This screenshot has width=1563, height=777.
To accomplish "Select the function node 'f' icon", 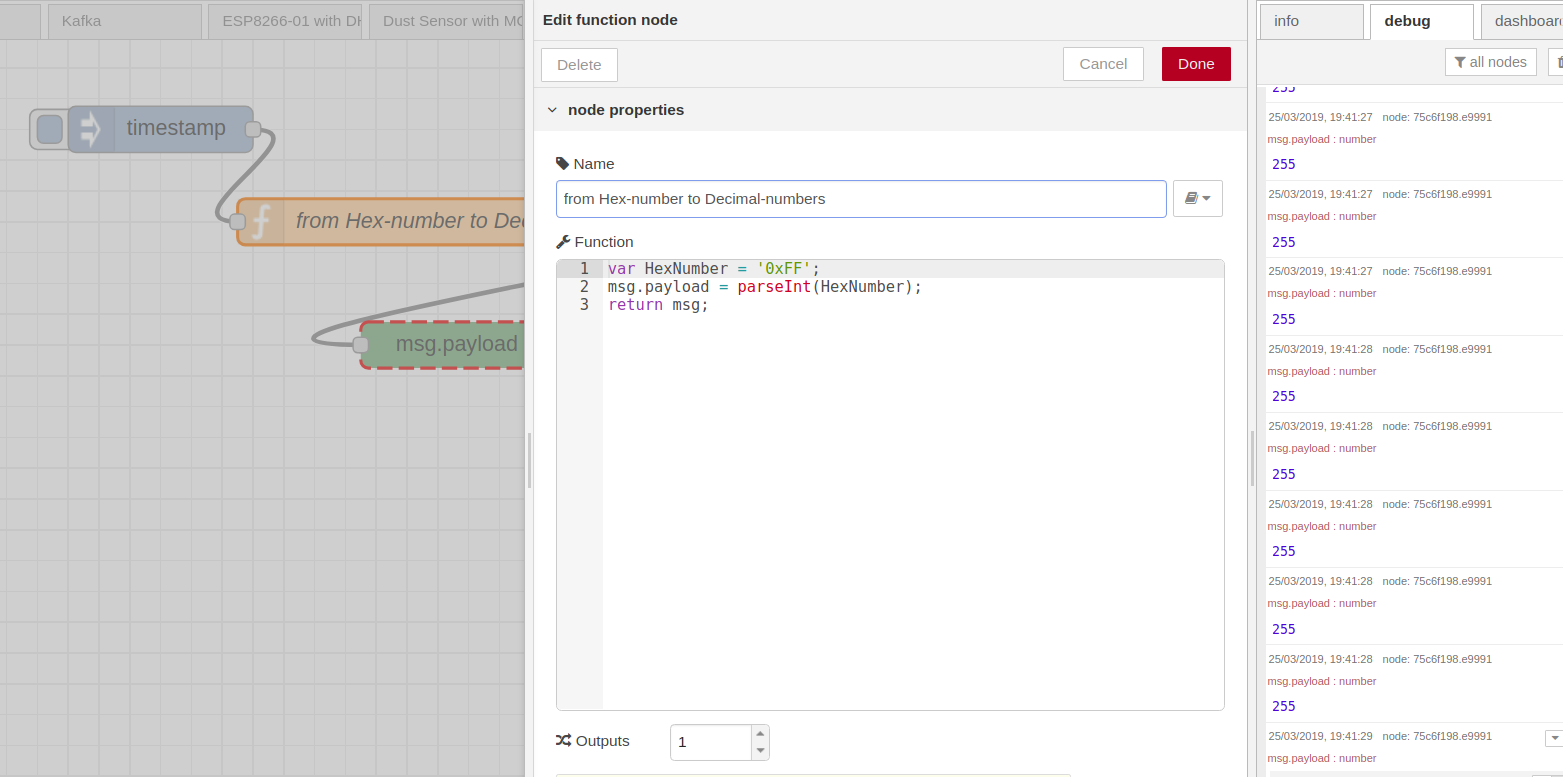I will tap(260, 221).
